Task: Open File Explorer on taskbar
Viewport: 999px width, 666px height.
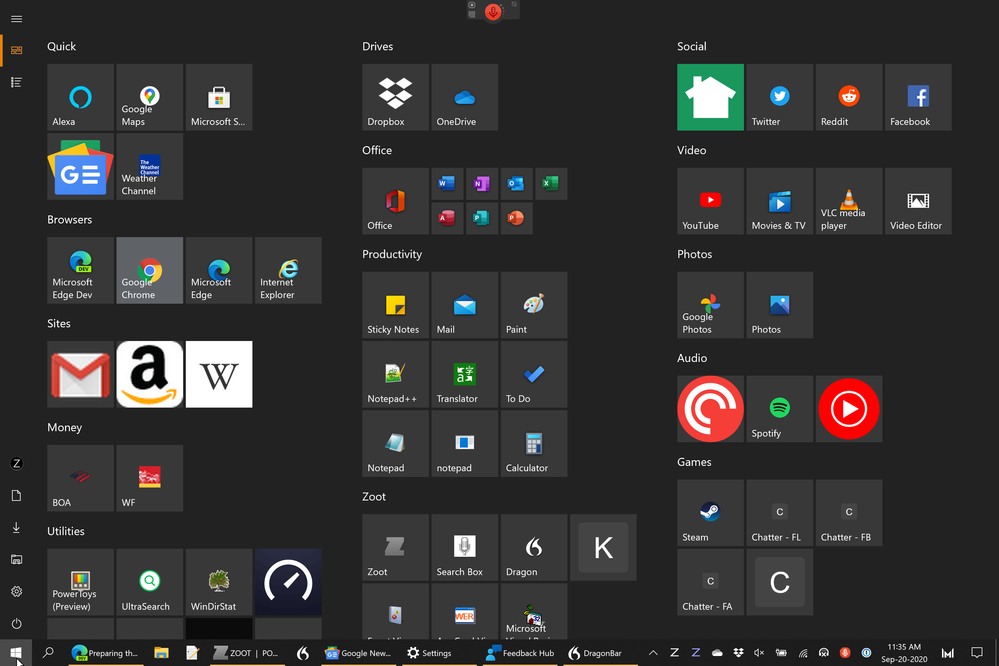Action: 161,653
